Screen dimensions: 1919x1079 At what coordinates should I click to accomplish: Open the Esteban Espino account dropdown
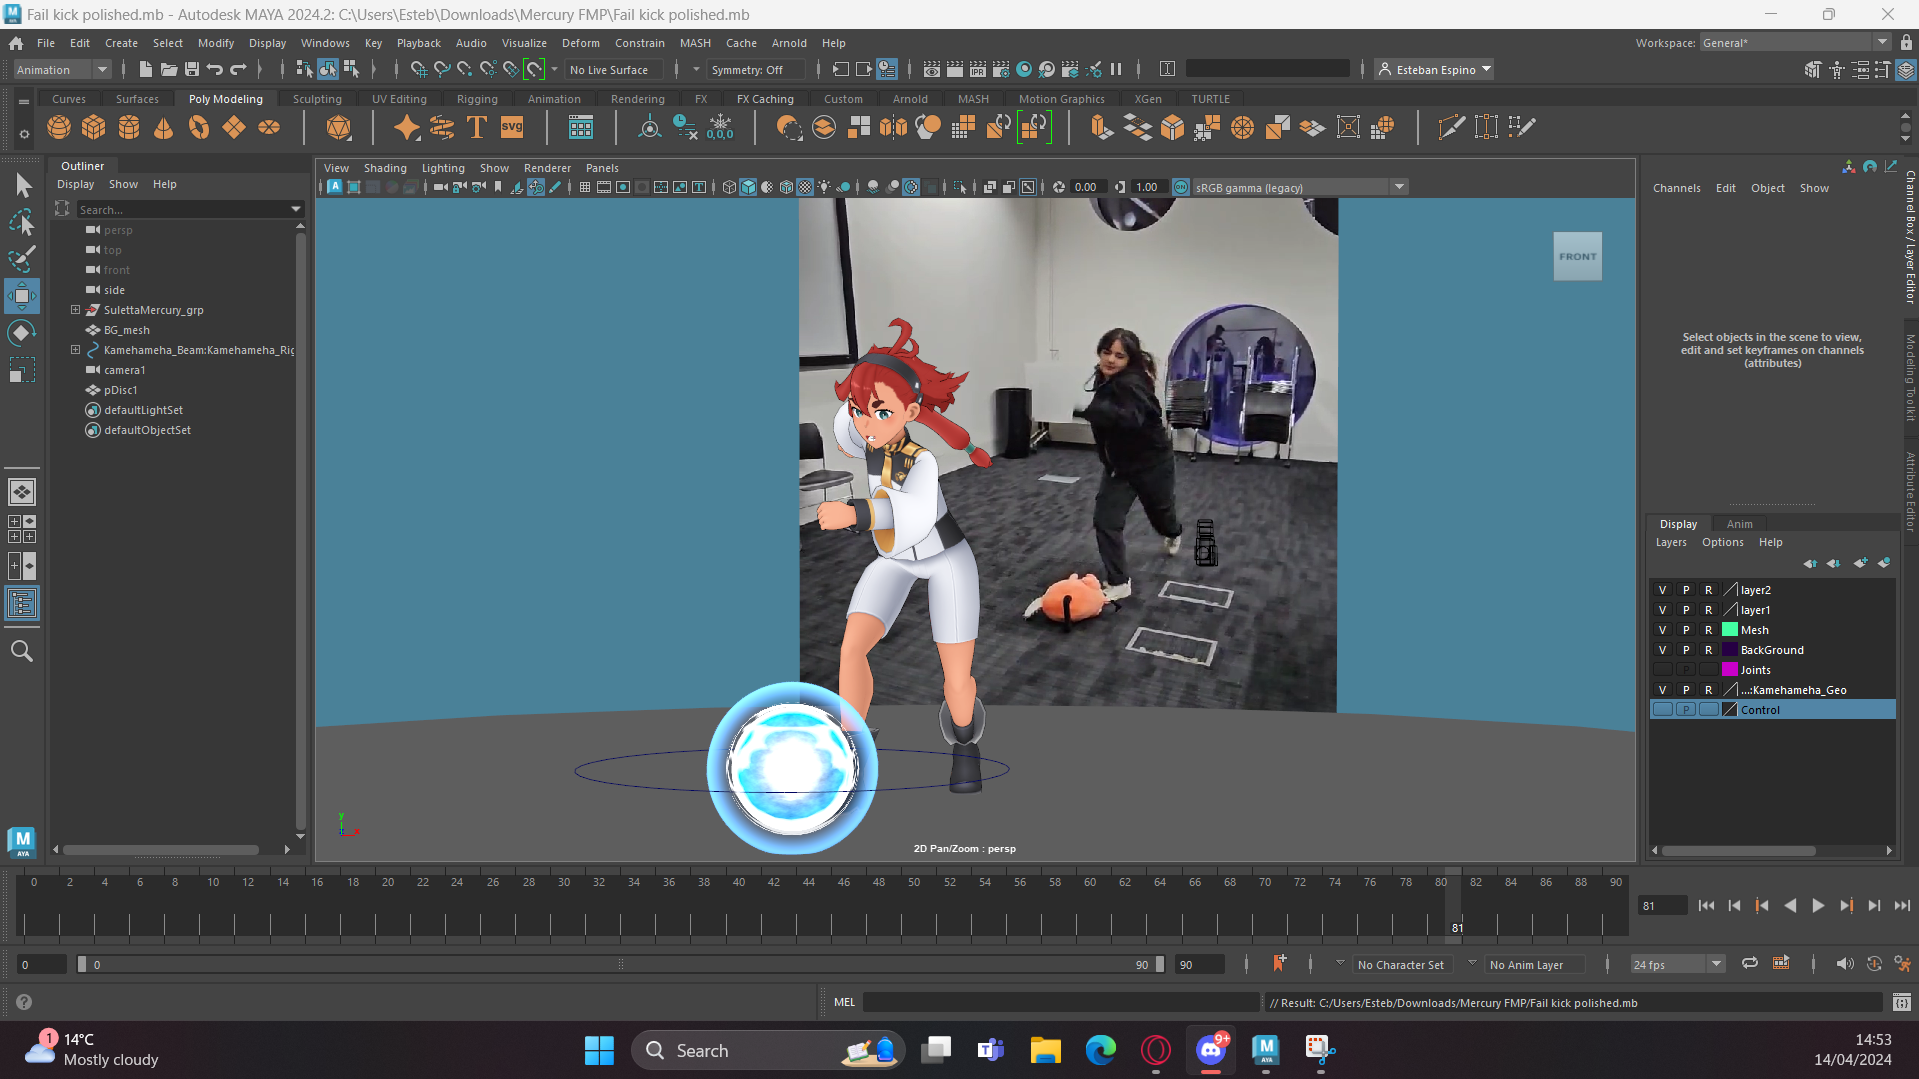click(1434, 69)
